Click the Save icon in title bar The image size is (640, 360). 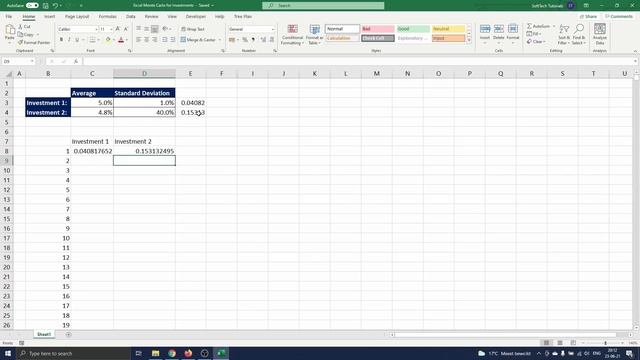46,6
